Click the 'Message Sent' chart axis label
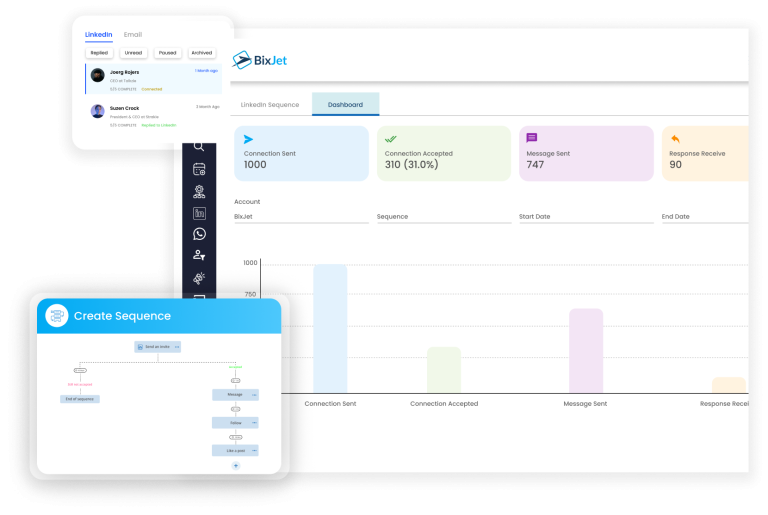 (x=585, y=404)
